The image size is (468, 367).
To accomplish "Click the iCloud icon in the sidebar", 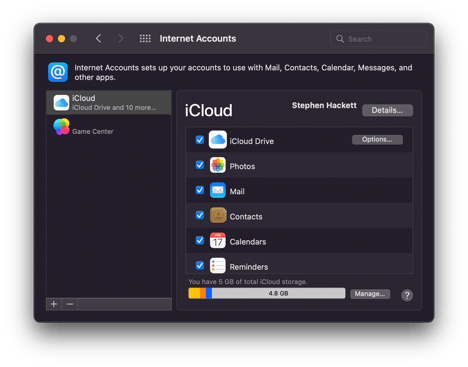I will pos(61,103).
